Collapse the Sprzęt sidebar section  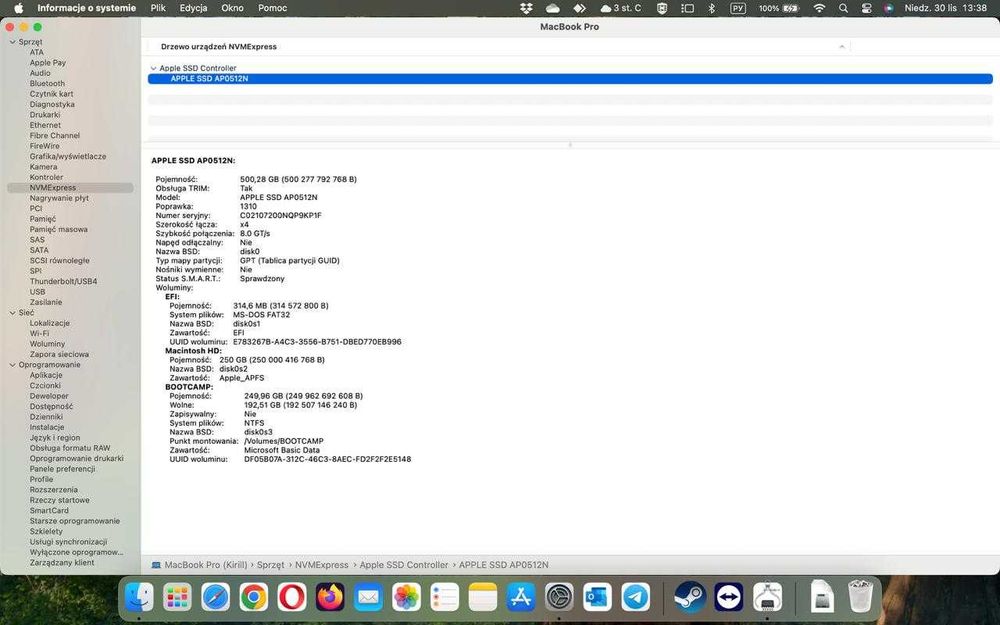tap(12, 42)
